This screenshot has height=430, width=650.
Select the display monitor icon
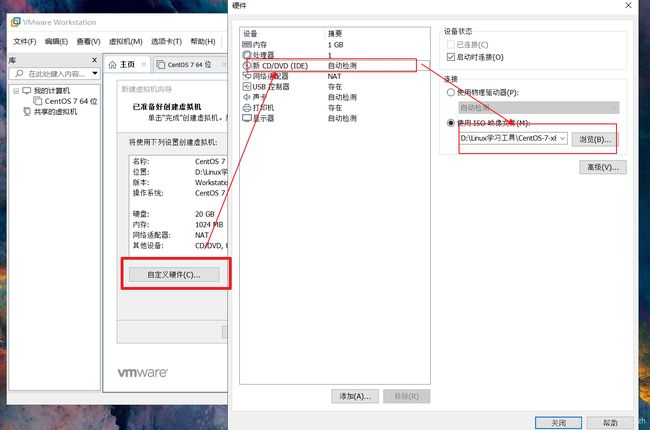[x=247, y=118]
